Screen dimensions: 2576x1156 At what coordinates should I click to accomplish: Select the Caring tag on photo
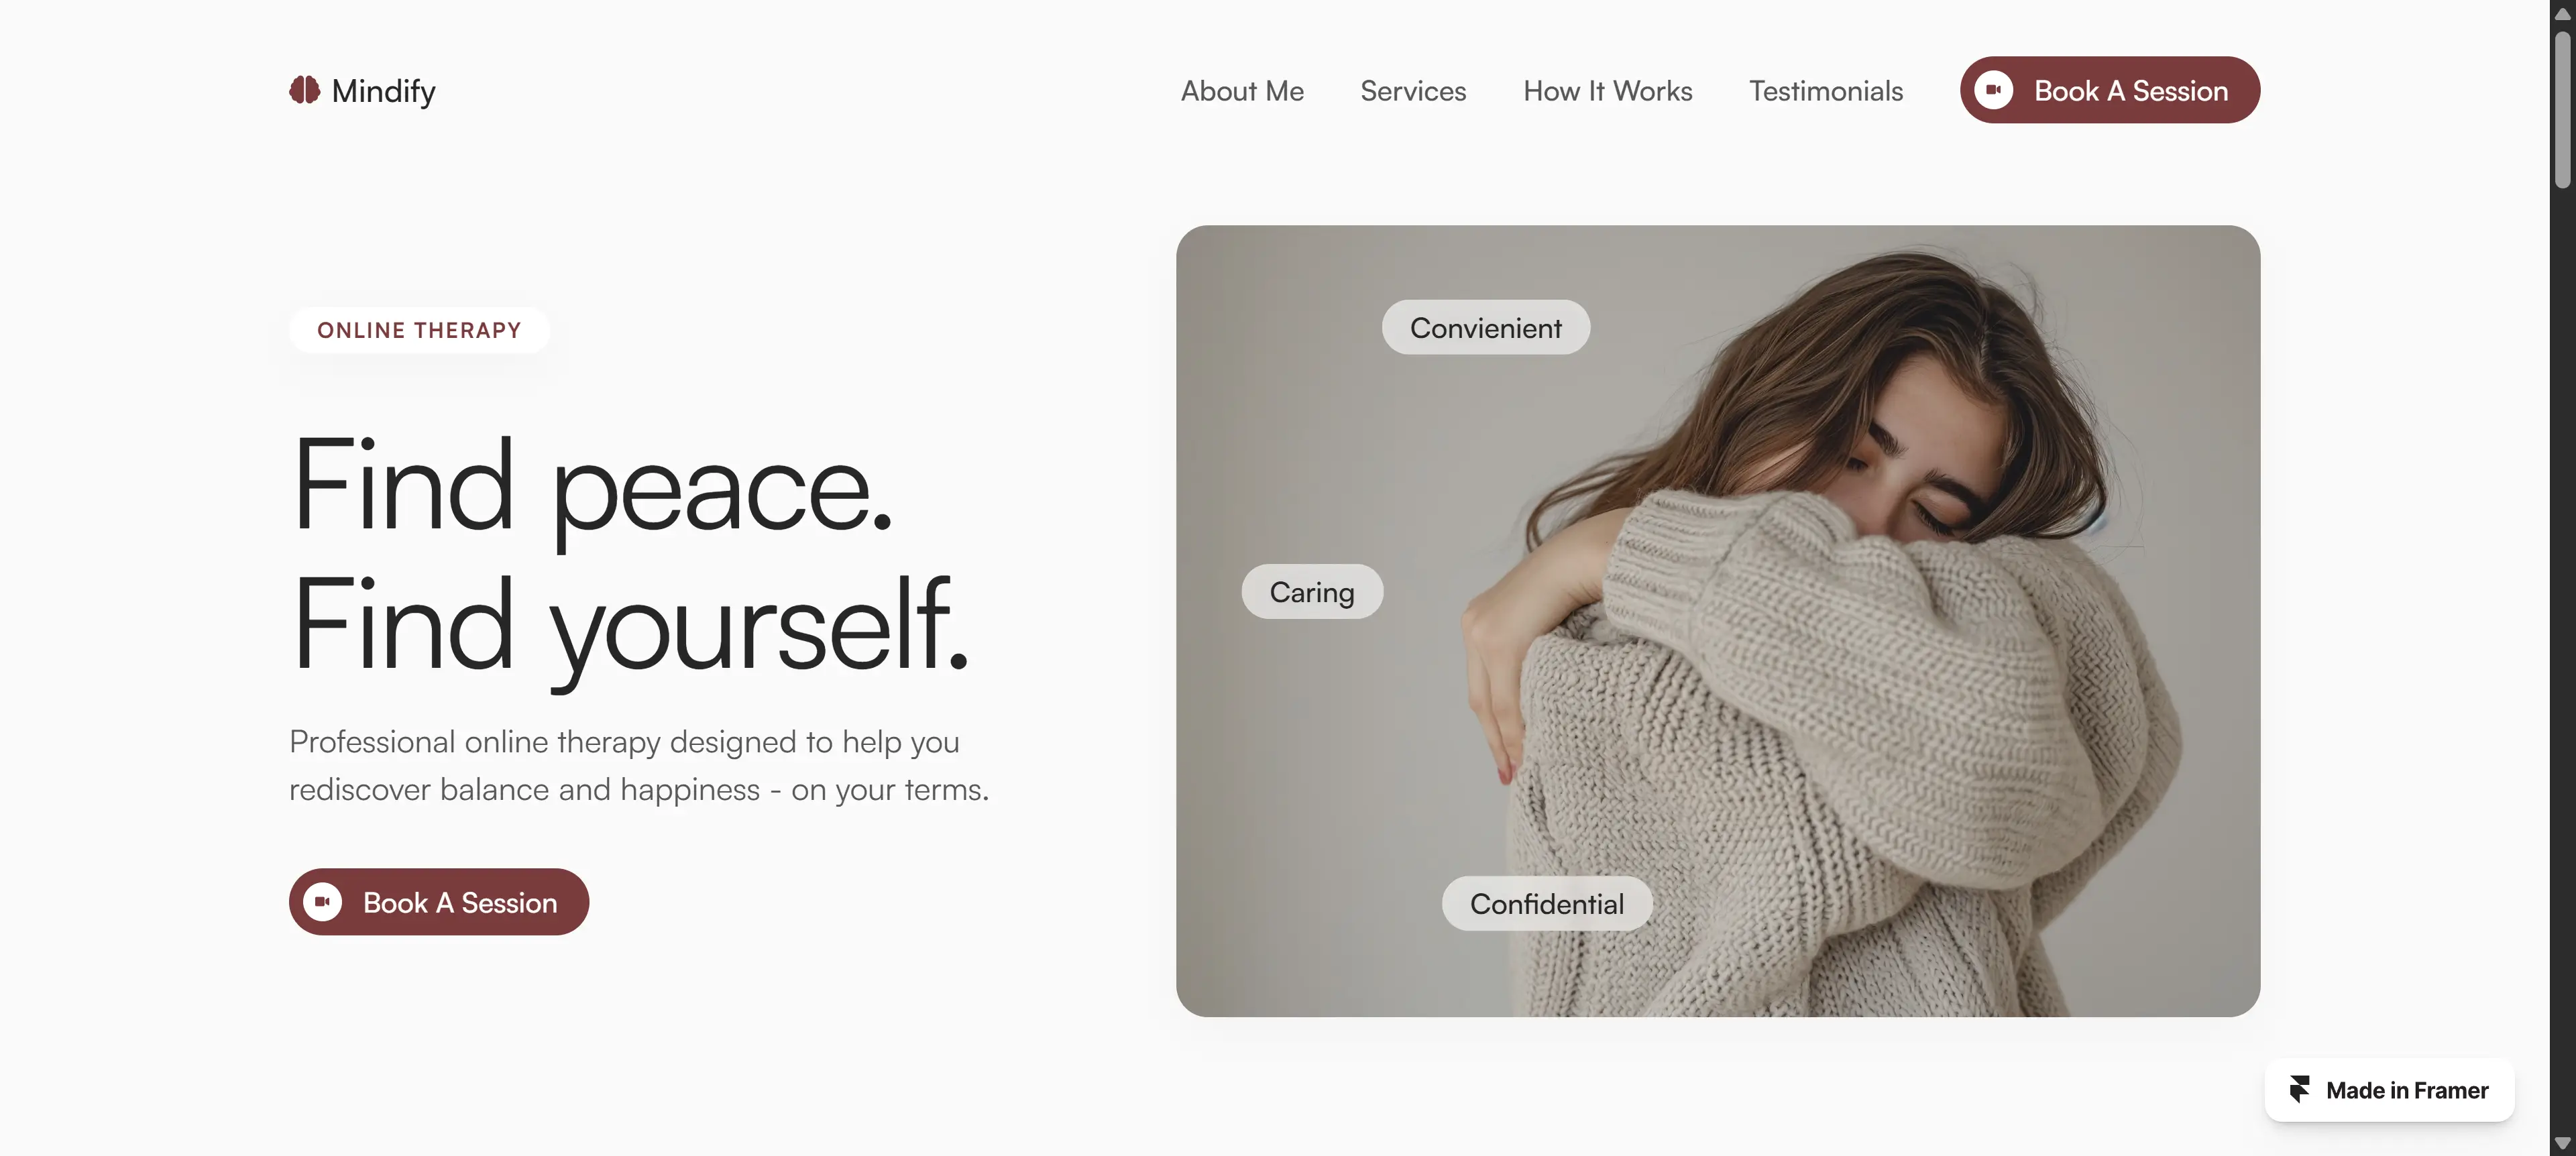1312,592
